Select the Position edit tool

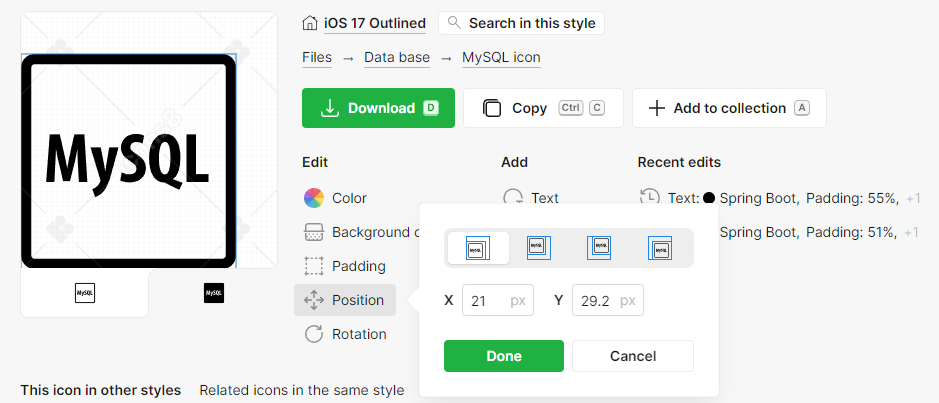[345, 300]
